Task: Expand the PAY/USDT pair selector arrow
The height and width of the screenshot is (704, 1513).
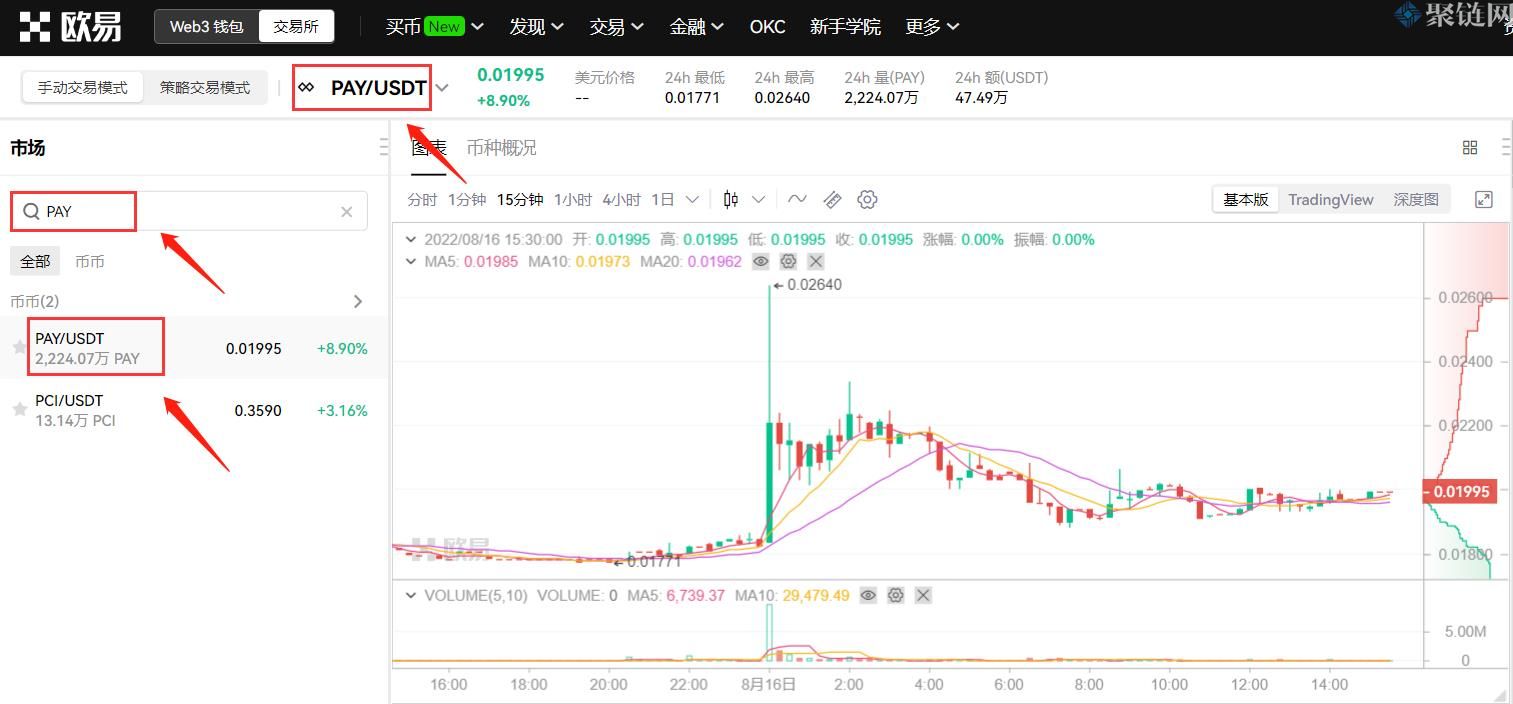Action: point(442,88)
